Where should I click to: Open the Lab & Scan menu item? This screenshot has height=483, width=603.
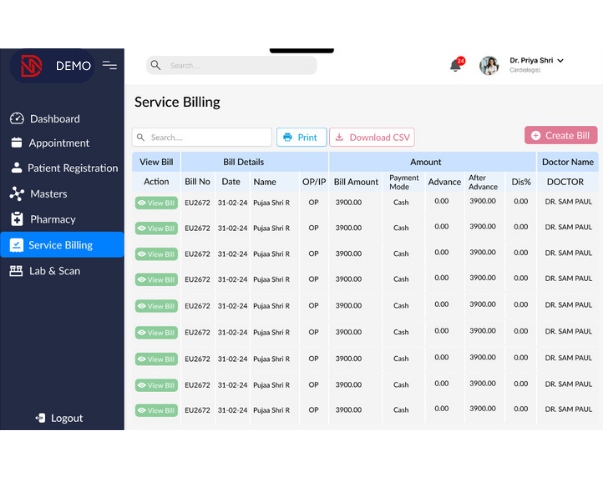click(x=54, y=271)
